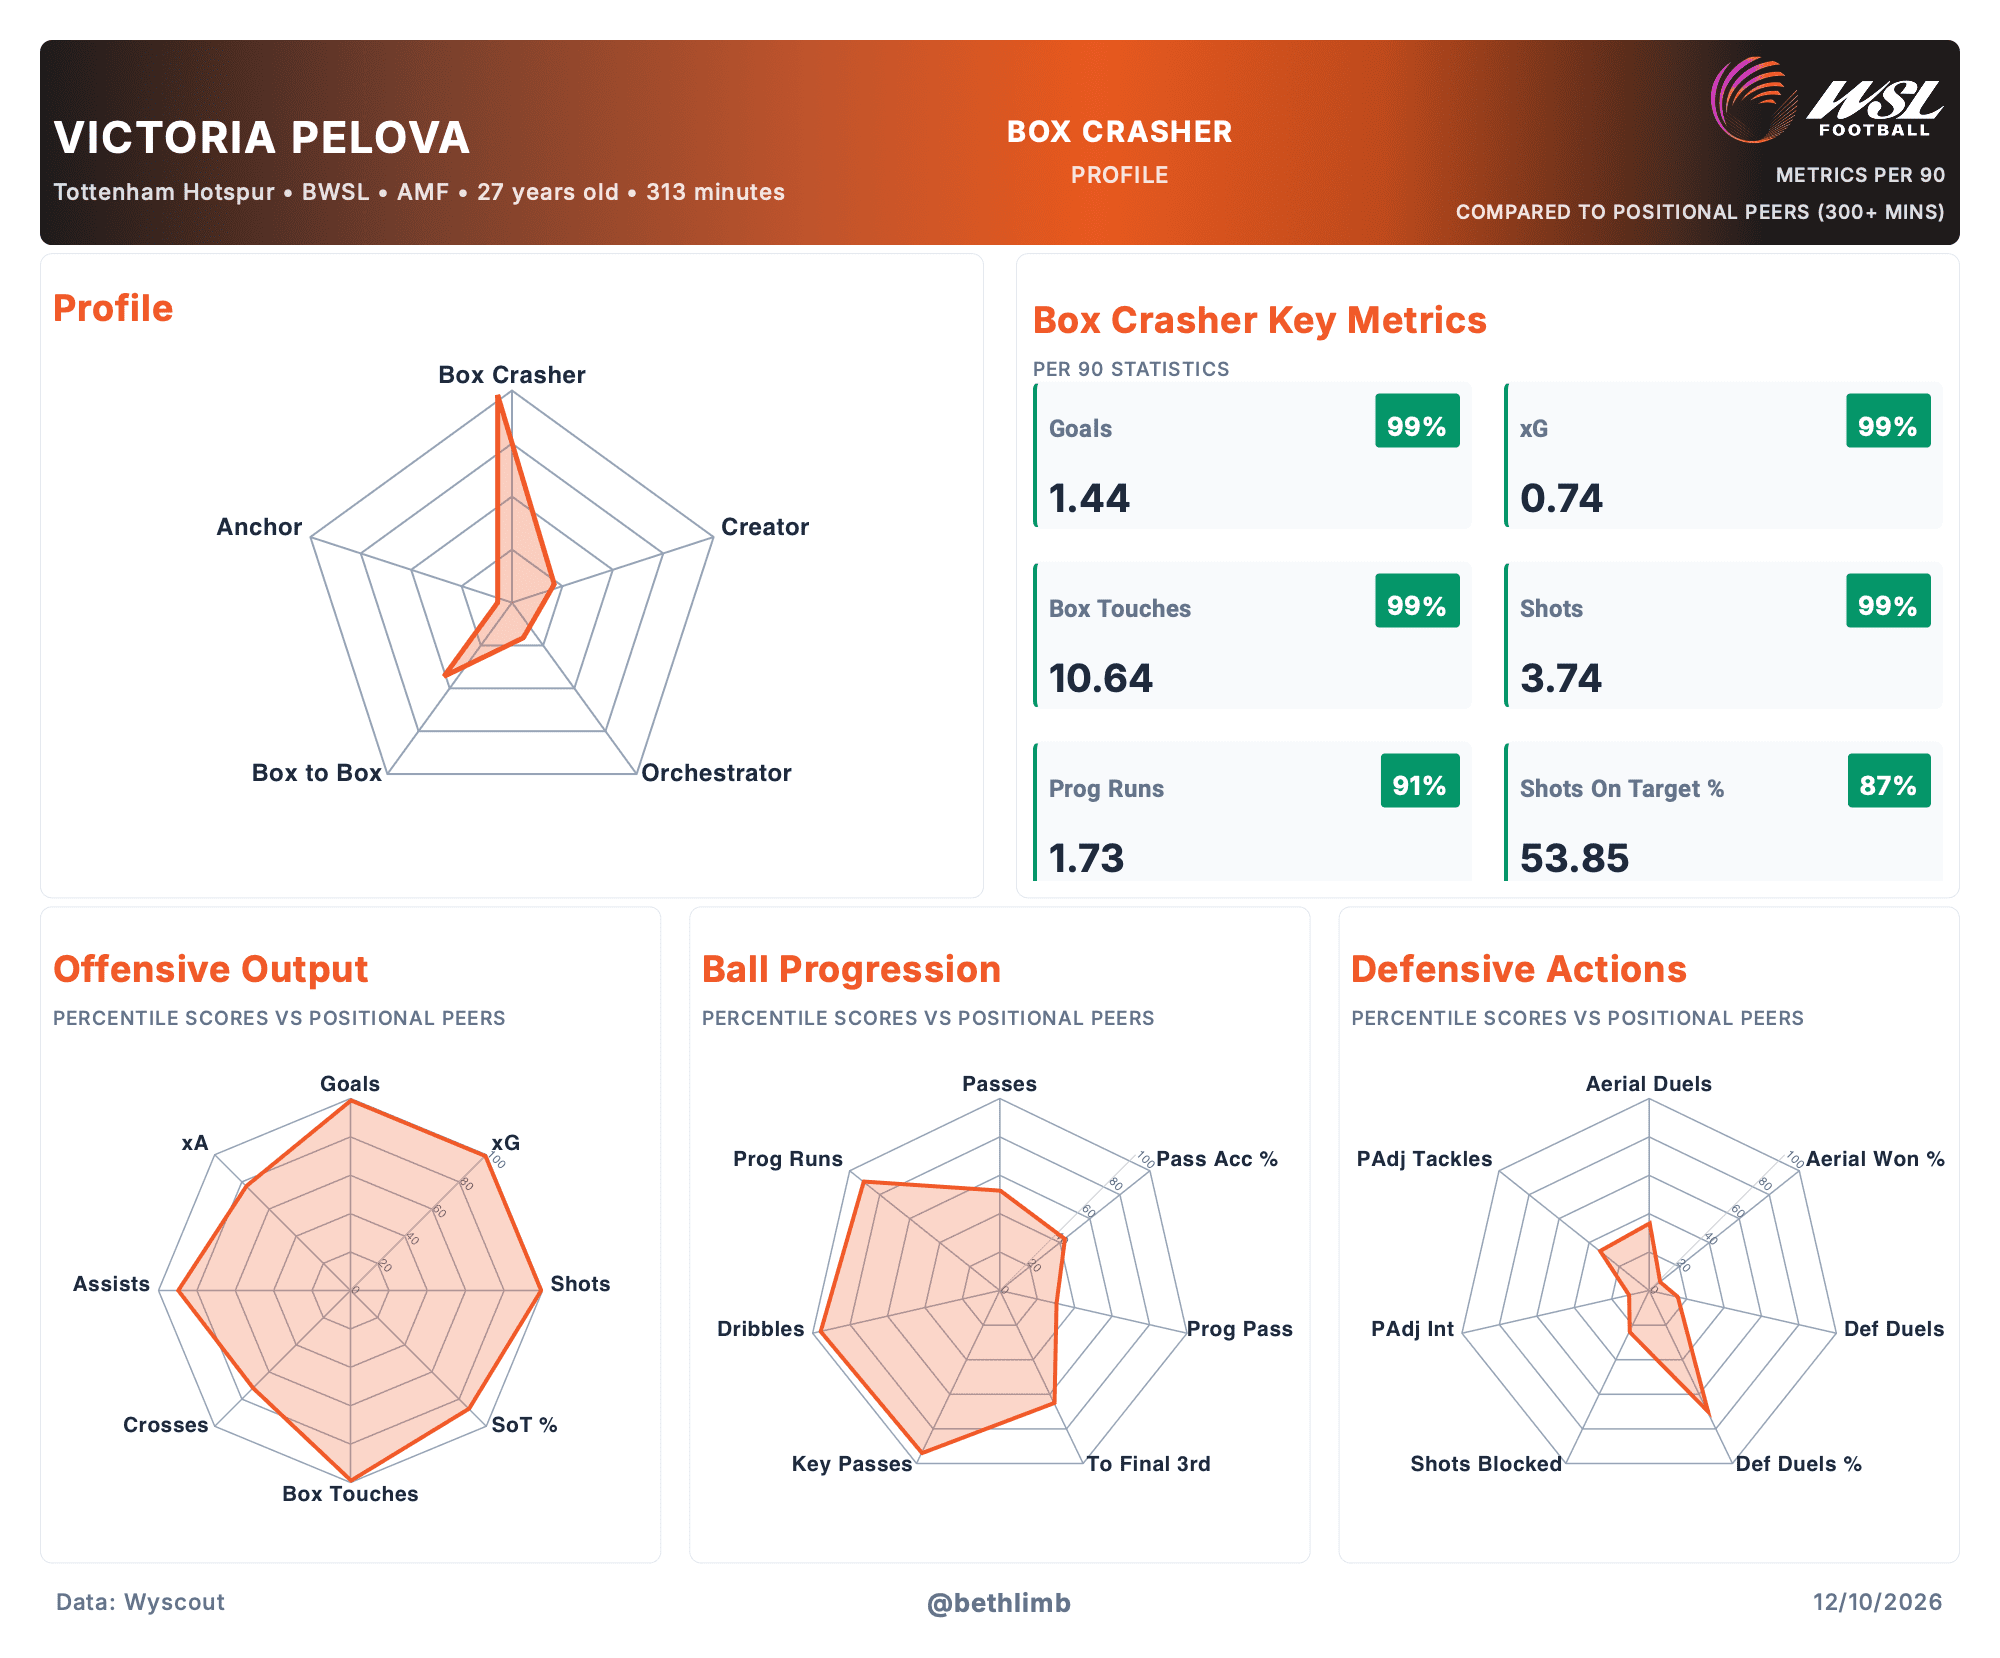Viewport: 2000px width, 1658px height.
Task: Click the Shots On Target 87% badge
Action: [x=1888, y=781]
